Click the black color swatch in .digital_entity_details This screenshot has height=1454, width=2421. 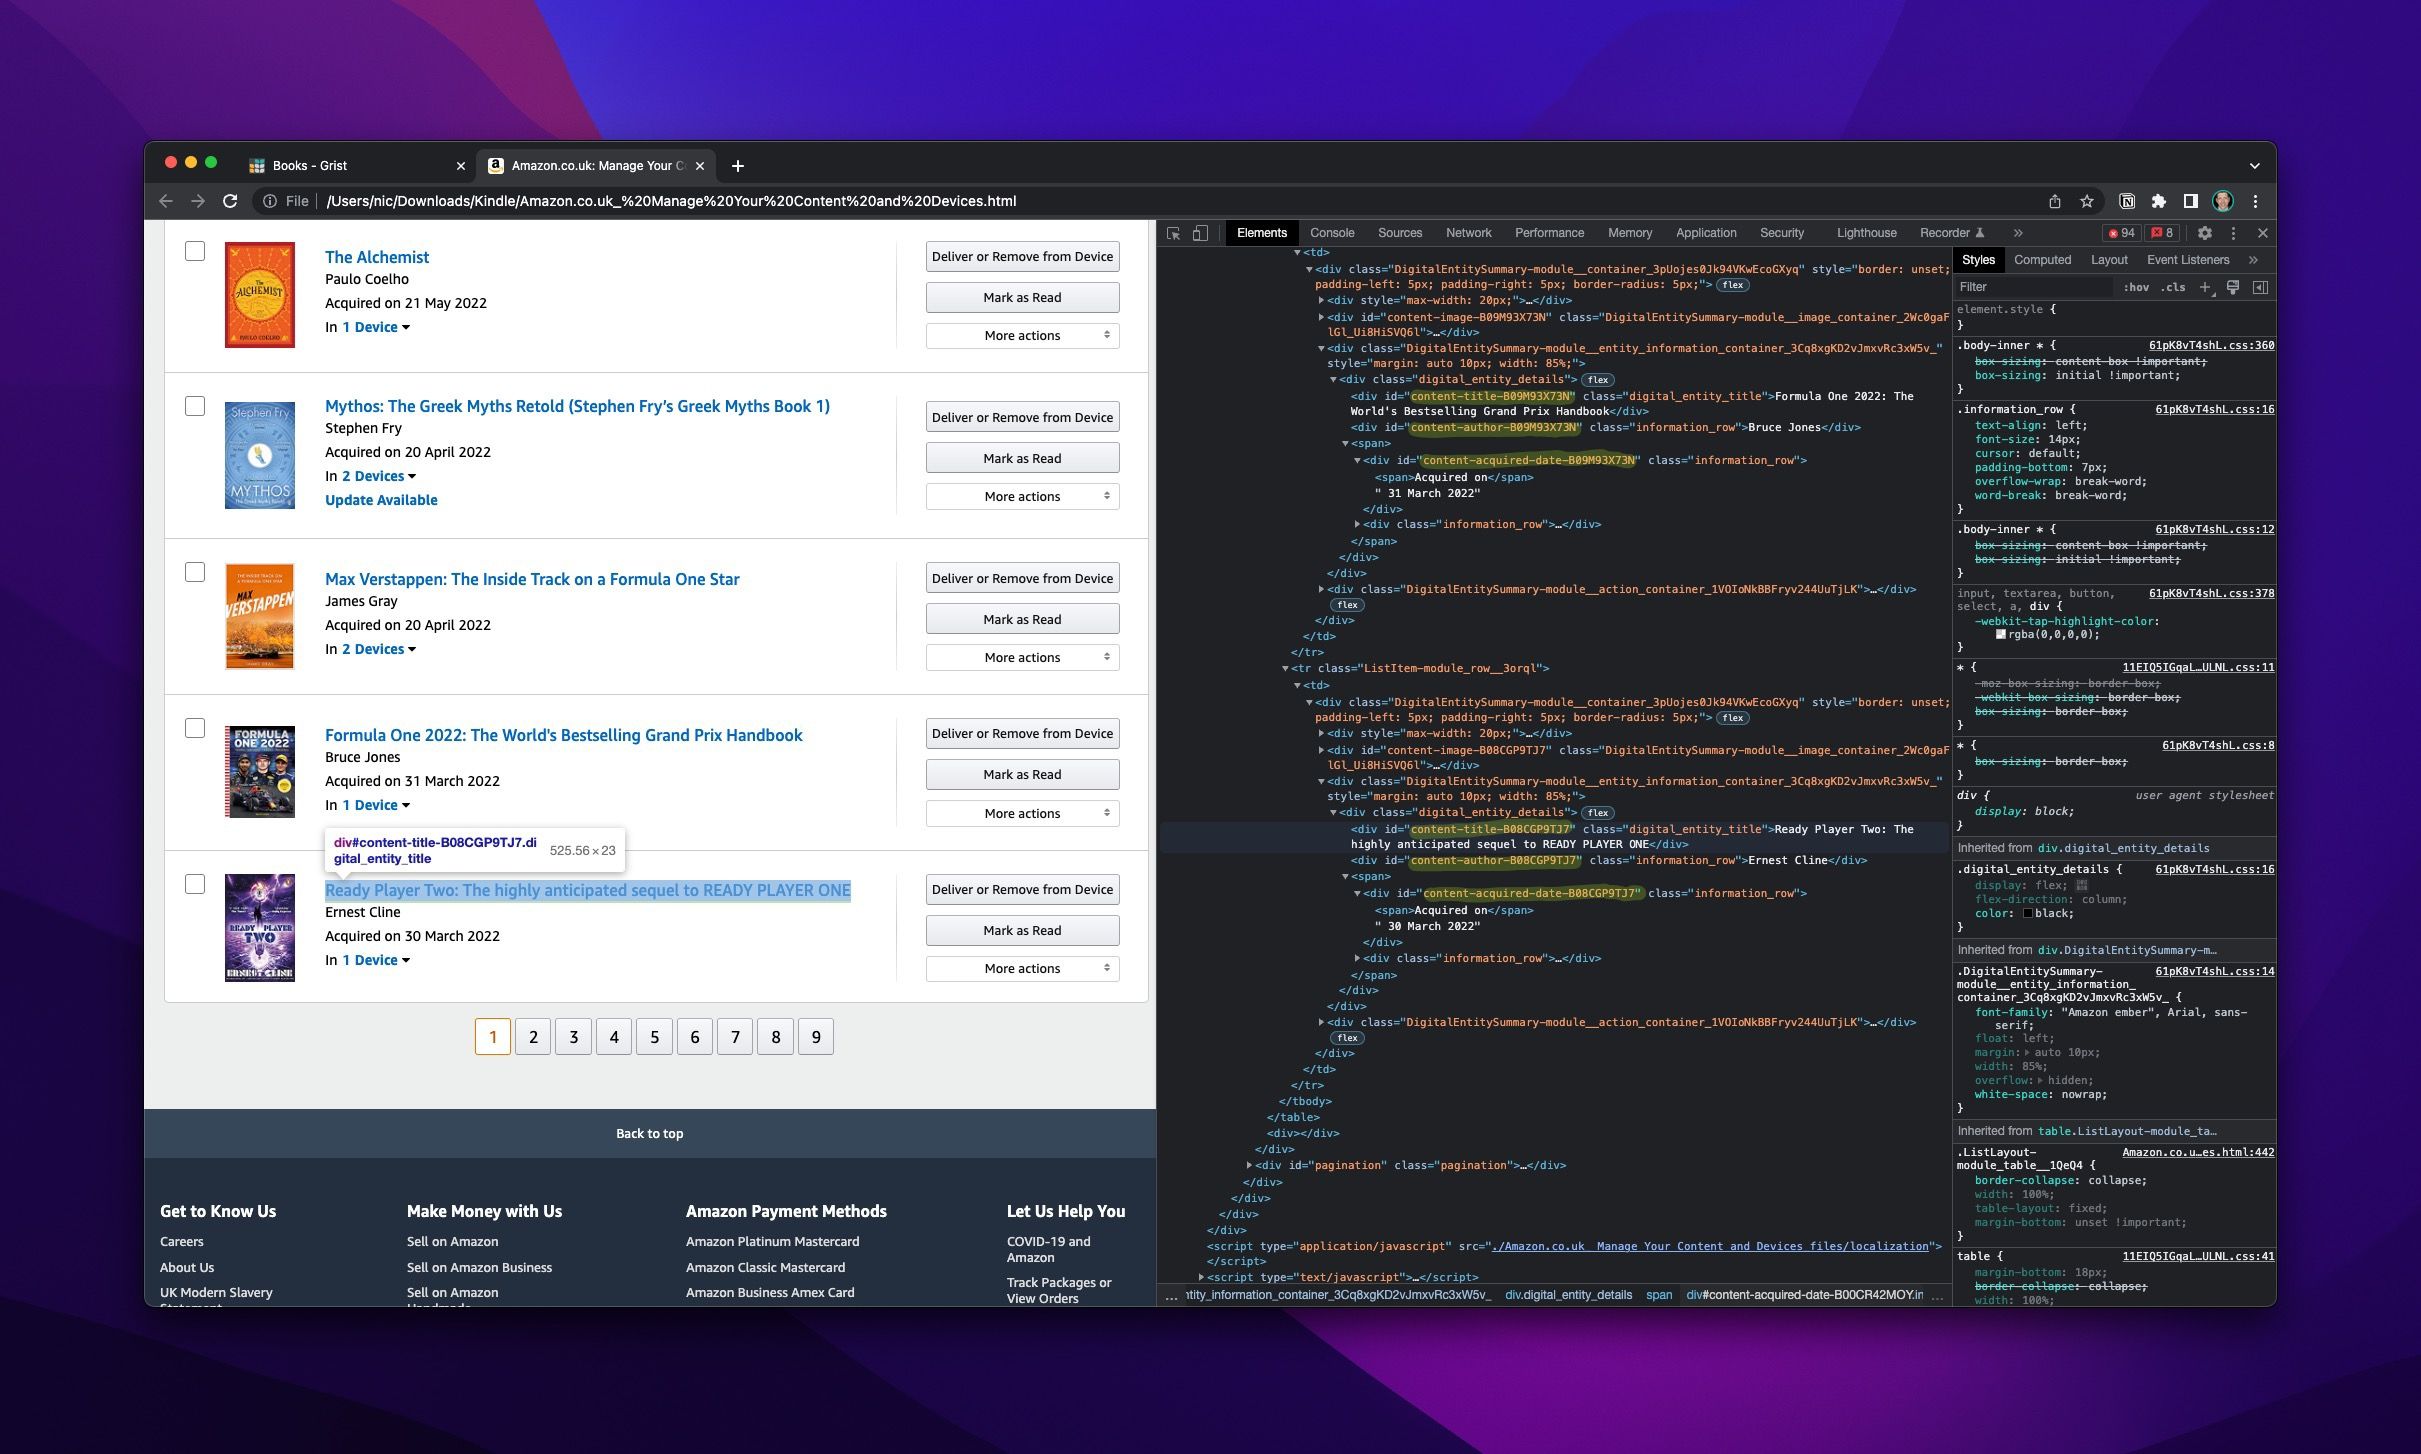(2028, 914)
